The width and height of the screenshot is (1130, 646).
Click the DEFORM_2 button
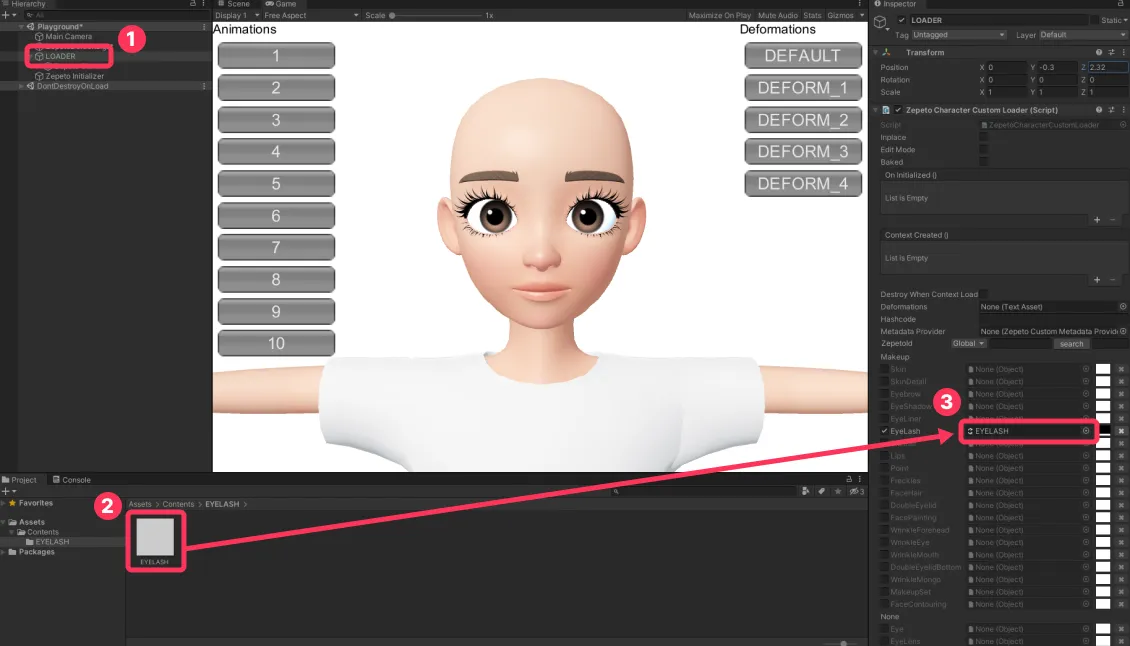[x=803, y=120]
